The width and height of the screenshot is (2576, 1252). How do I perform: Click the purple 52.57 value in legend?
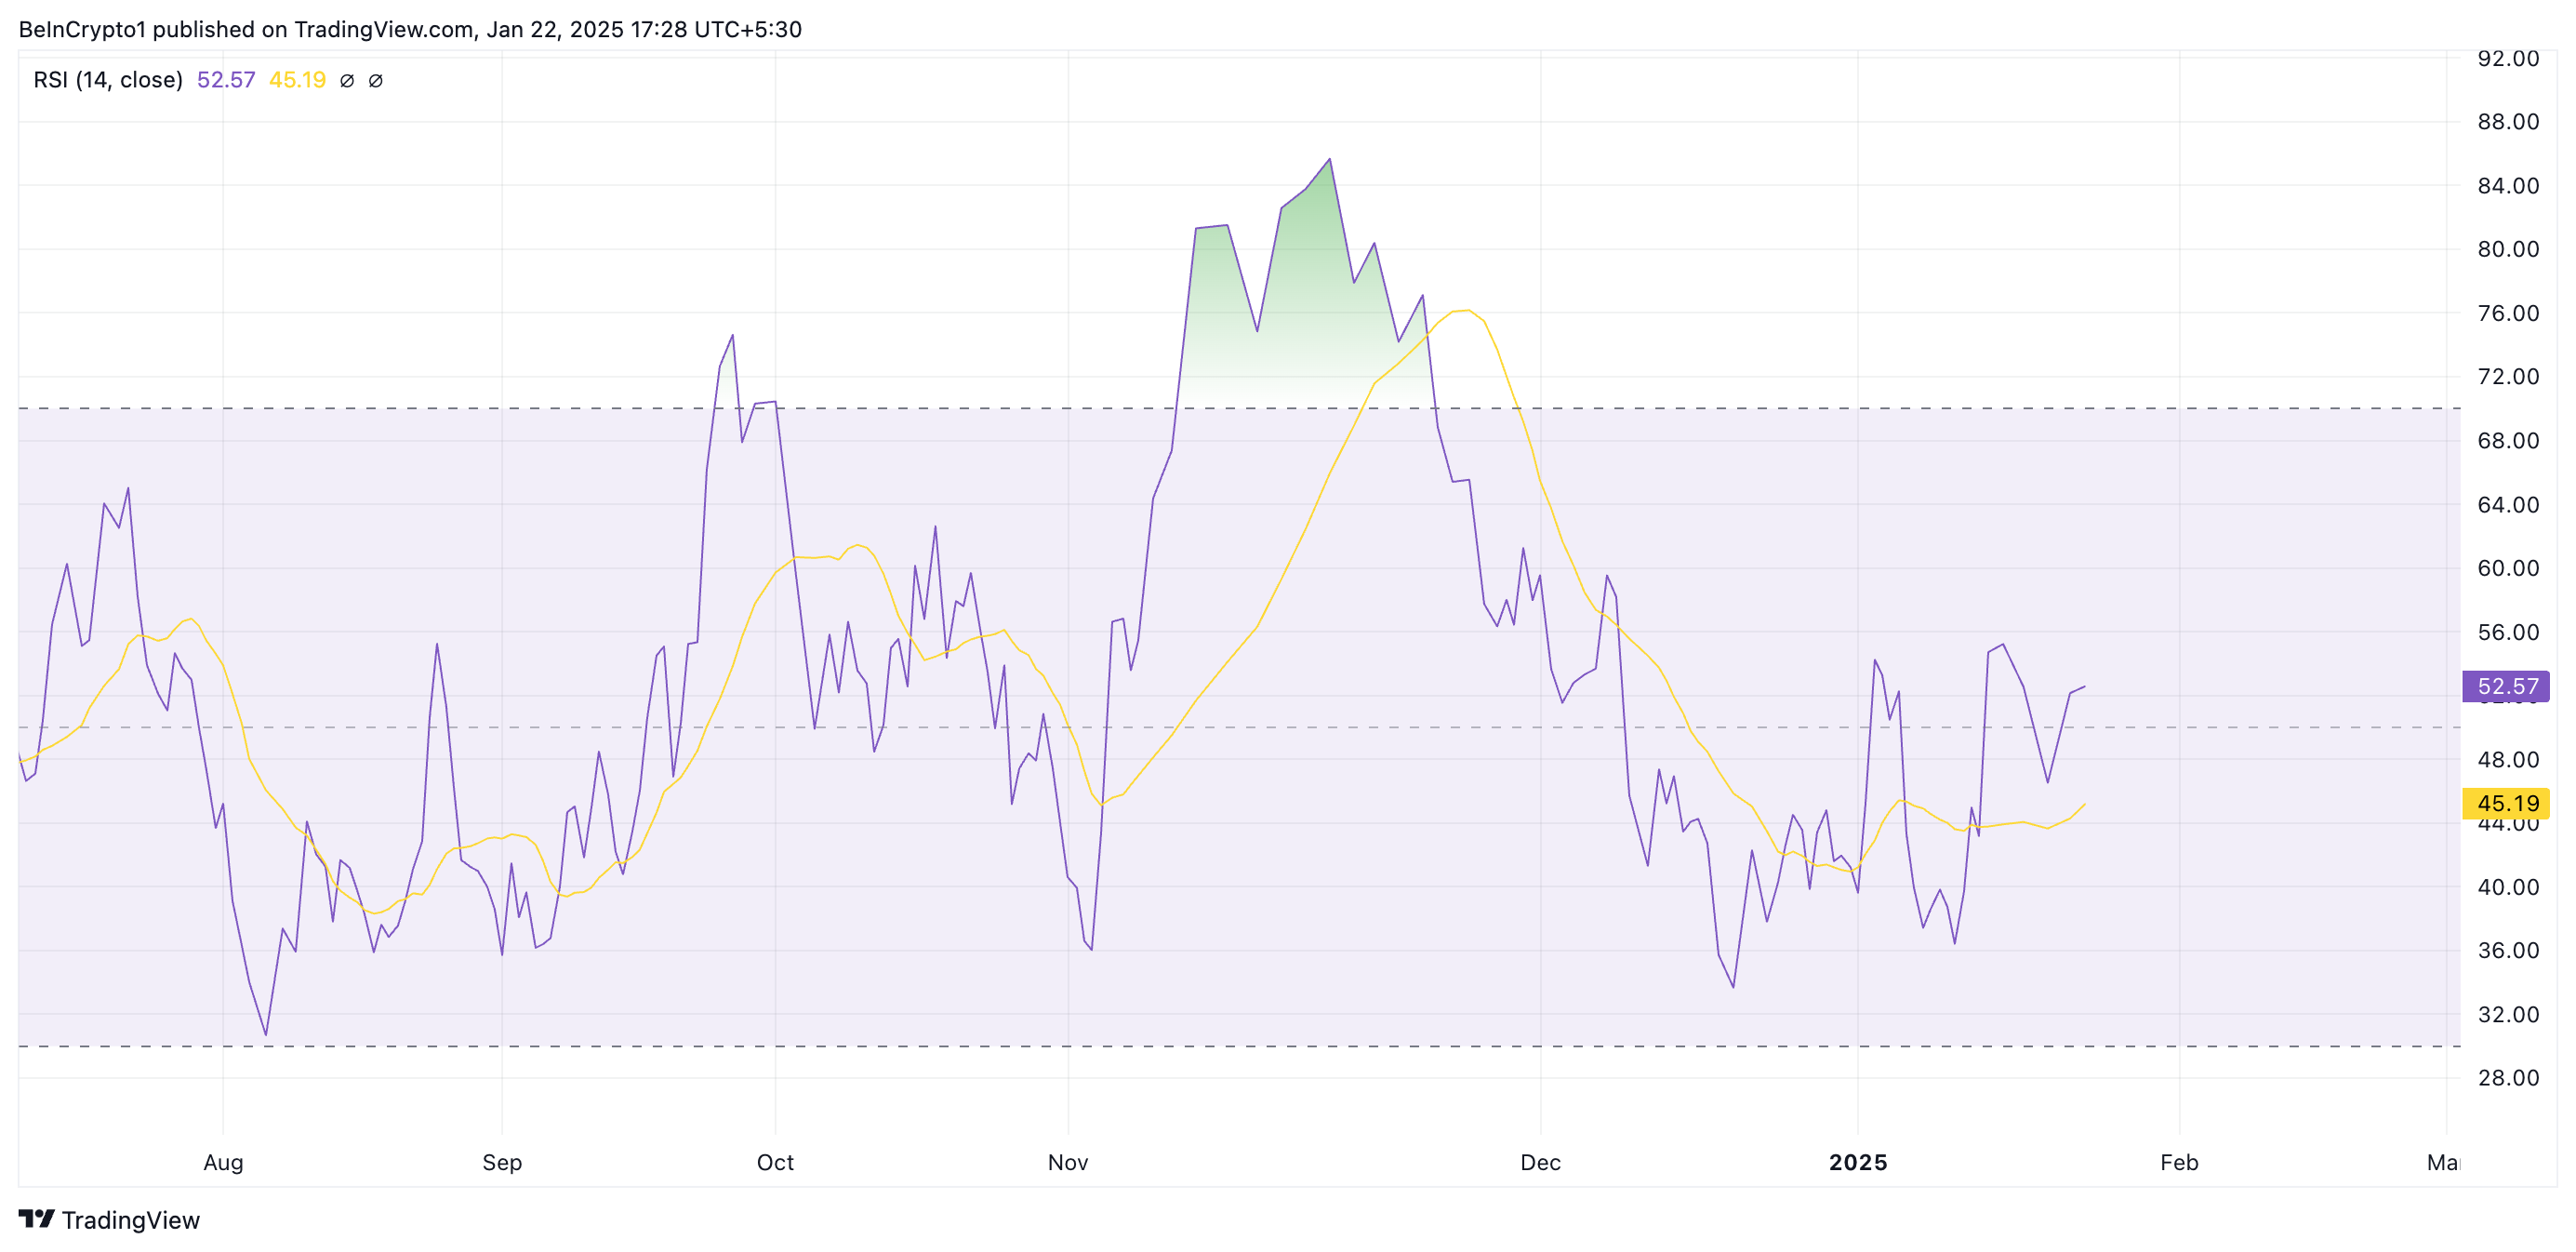[226, 80]
